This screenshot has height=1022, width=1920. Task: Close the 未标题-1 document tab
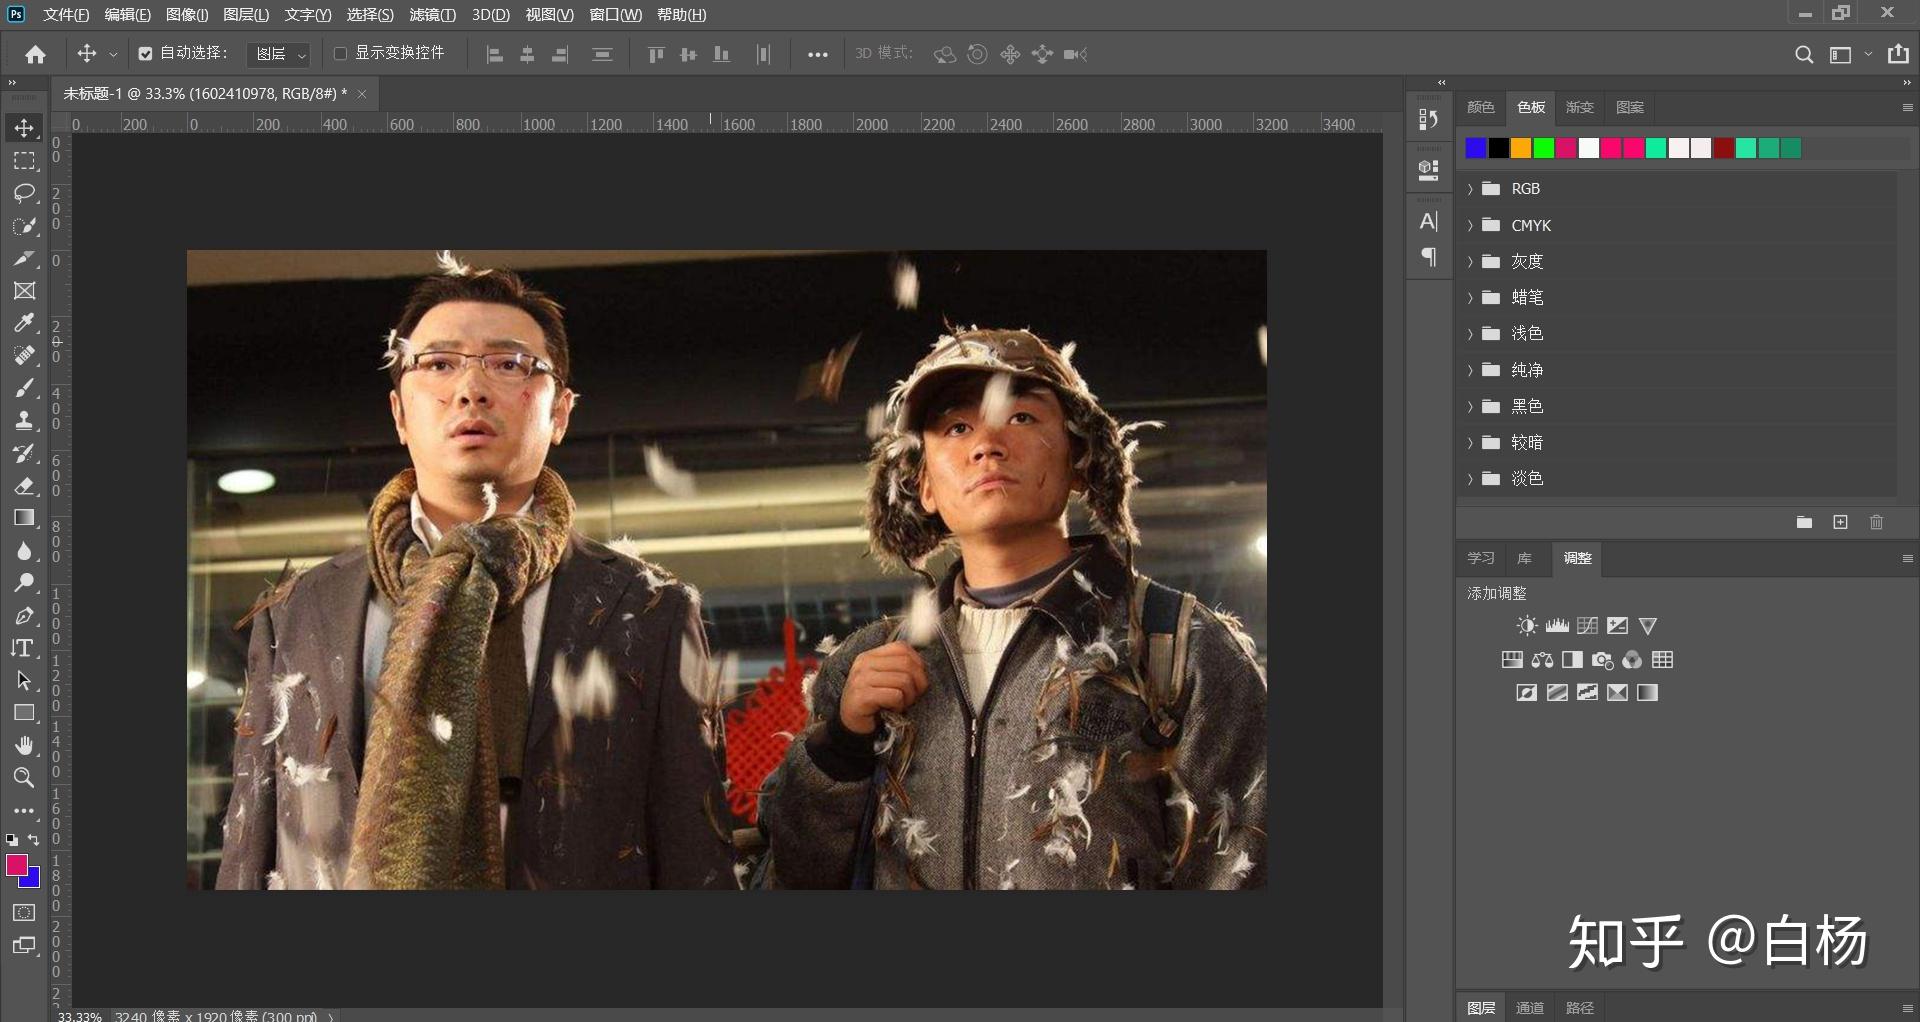(362, 94)
